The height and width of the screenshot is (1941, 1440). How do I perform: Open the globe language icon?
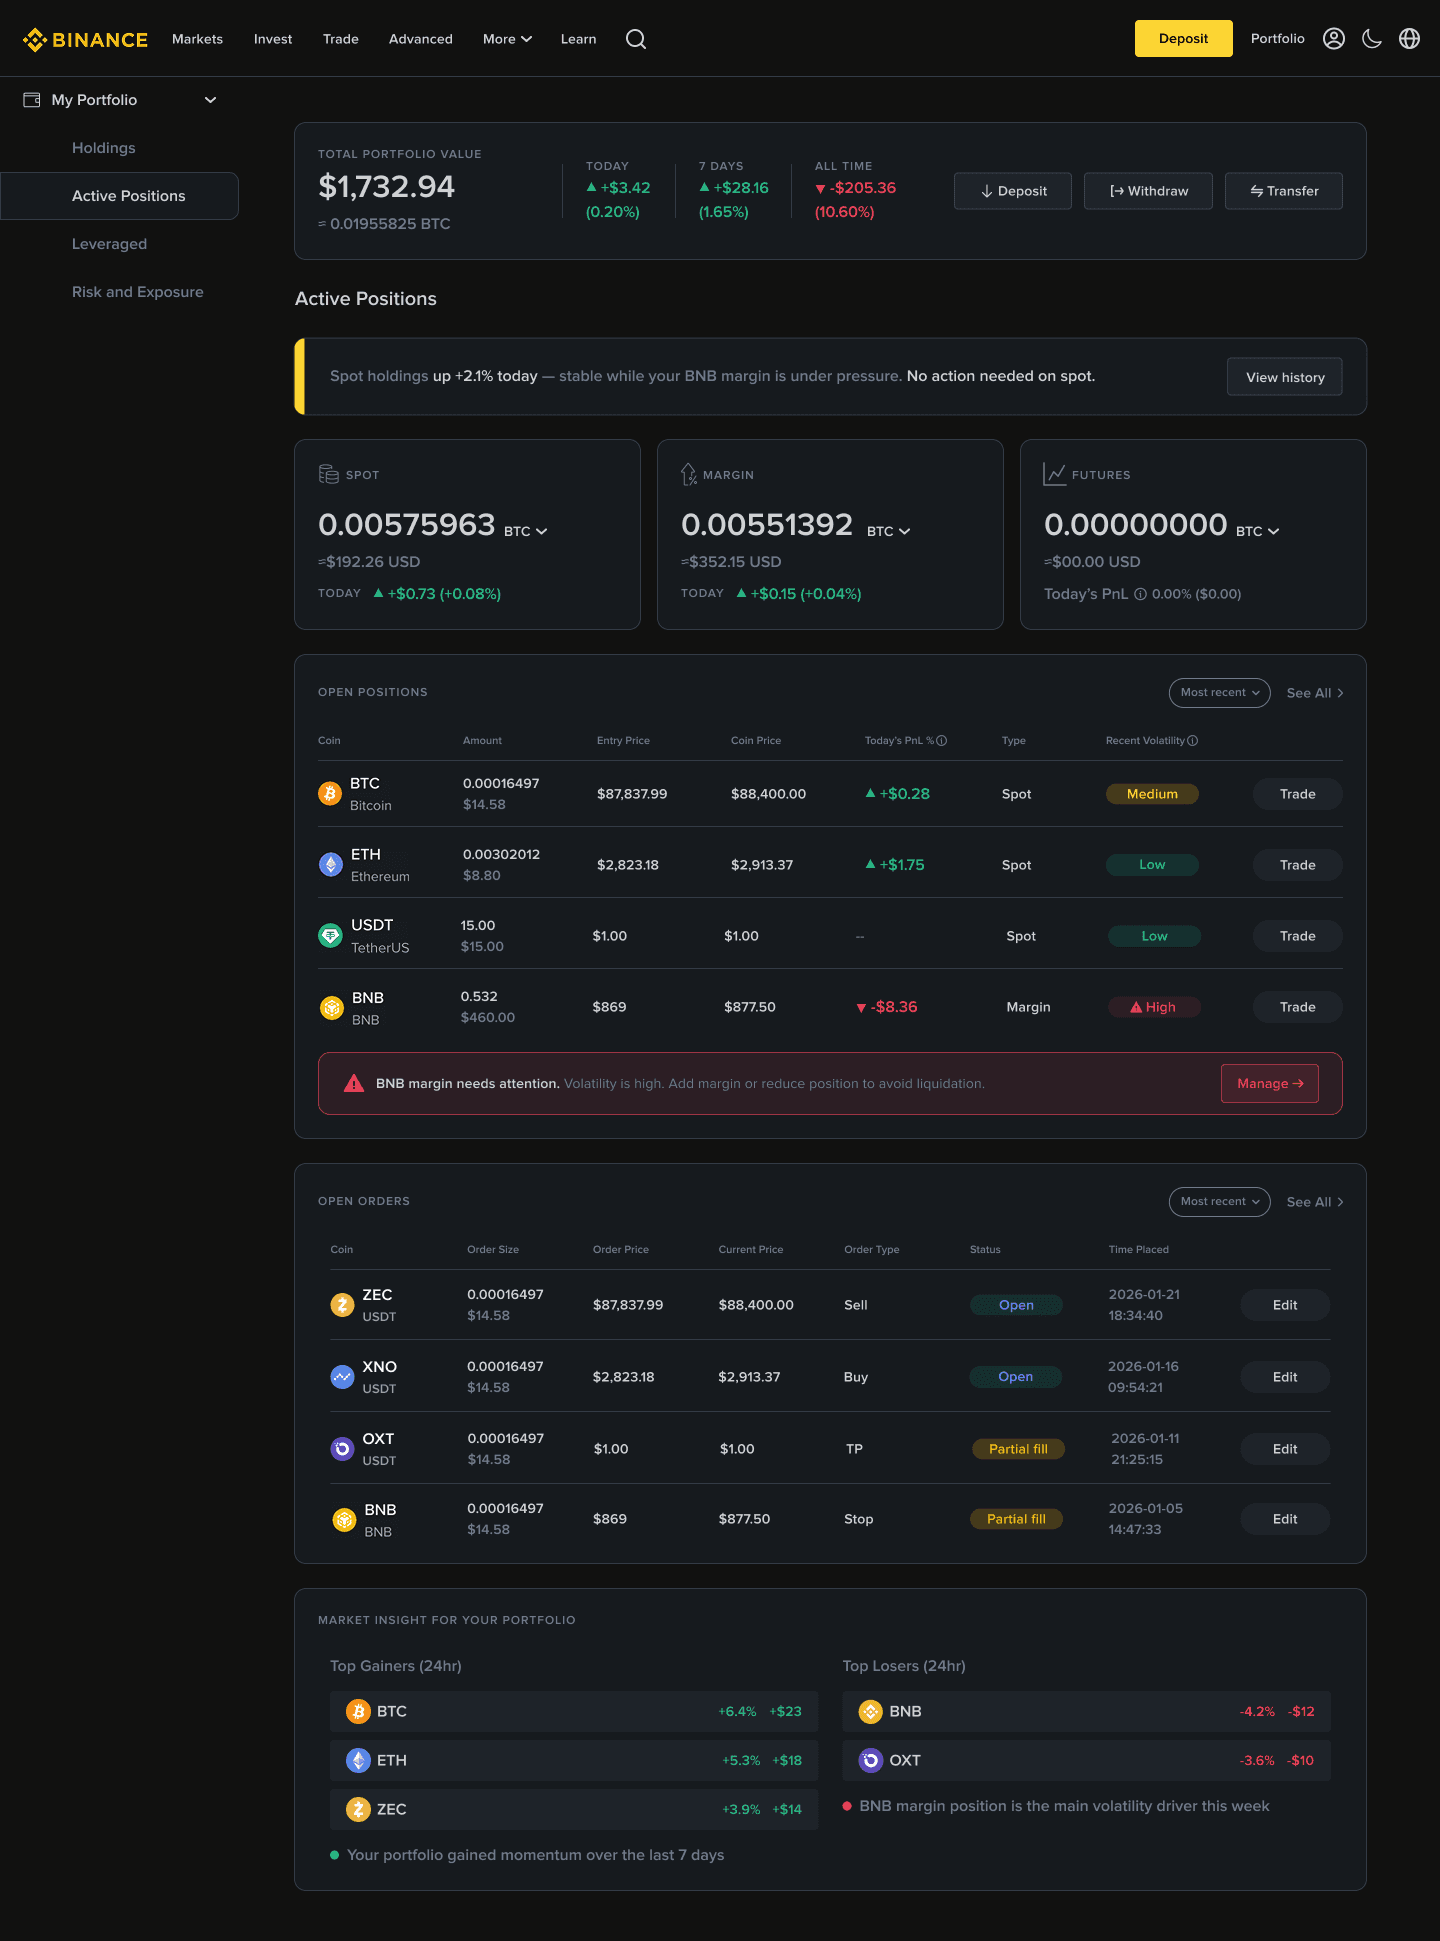[x=1409, y=39]
